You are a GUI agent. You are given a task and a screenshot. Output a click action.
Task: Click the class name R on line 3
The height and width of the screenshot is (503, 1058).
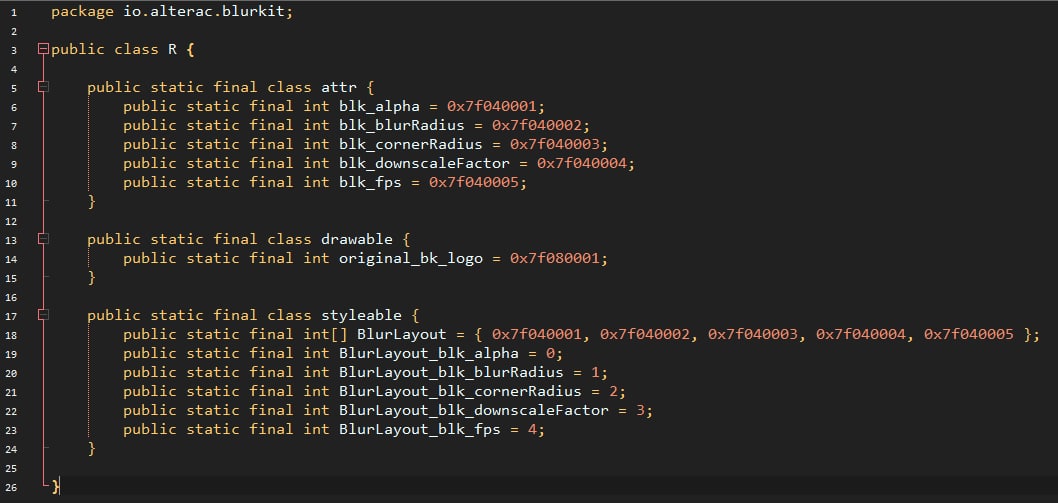click(x=173, y=49)
